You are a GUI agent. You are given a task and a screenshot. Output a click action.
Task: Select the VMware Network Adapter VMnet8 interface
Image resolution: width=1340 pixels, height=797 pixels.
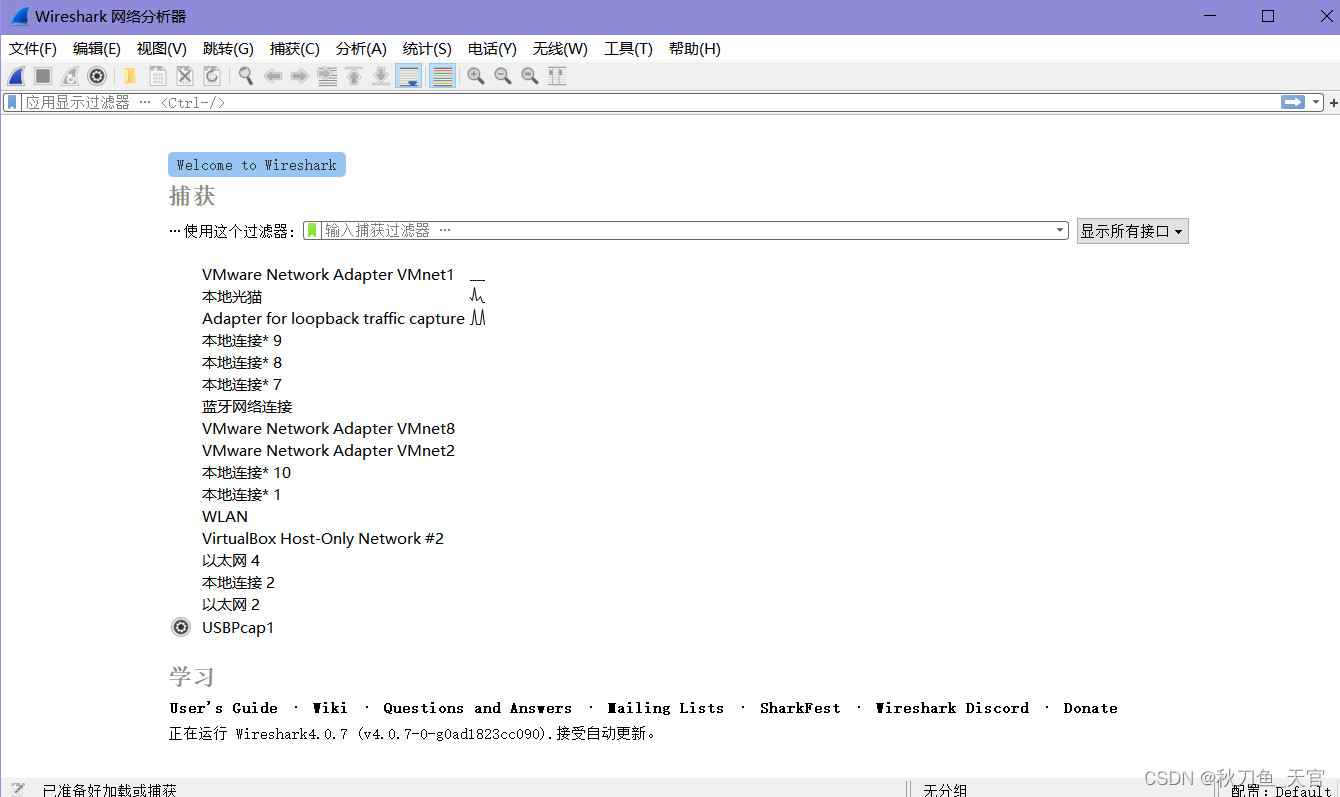[x=328, y=429]
